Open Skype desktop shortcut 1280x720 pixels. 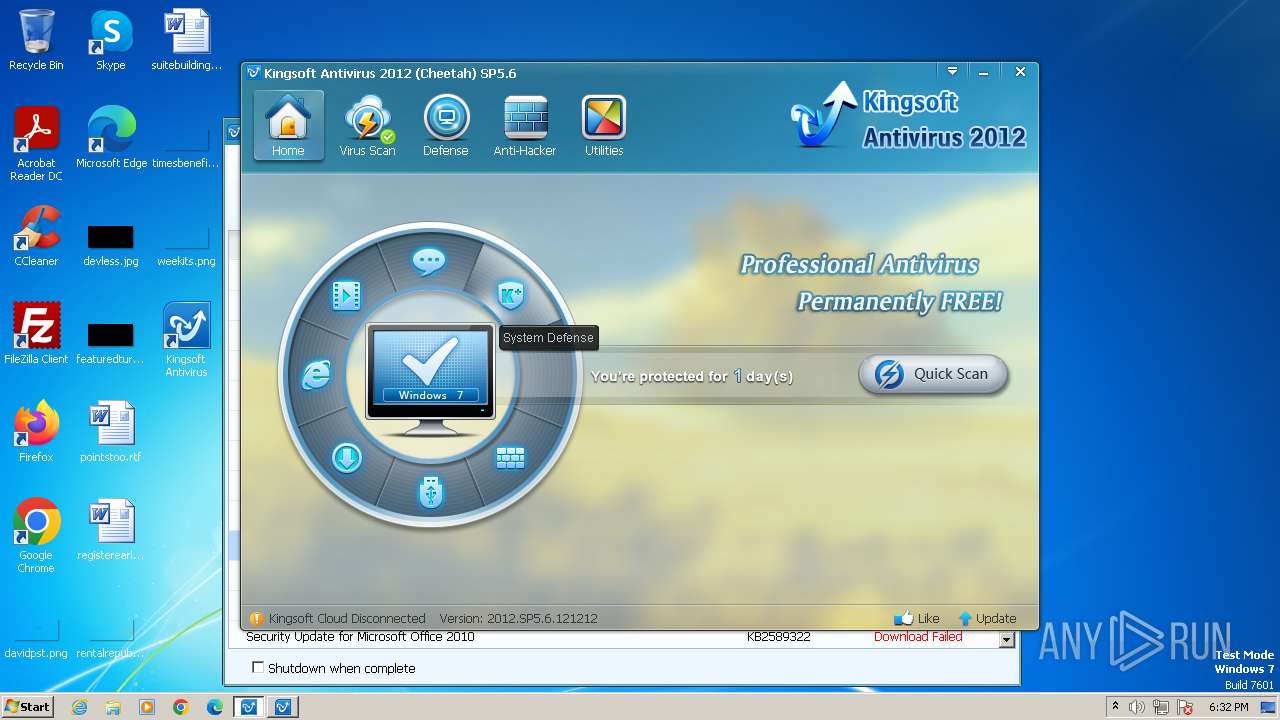click(110, 40)
